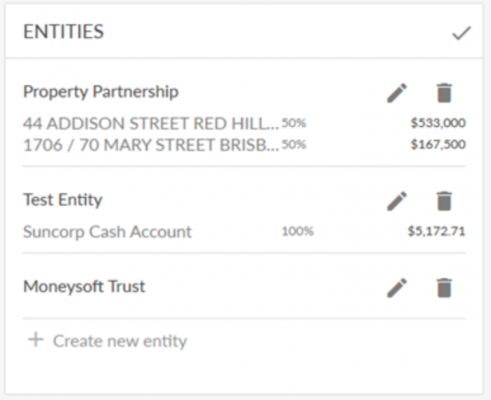Delete the Property Partnership entity
Image resolution: width=491 pixels, height=400 pixels.
point(444,93)
